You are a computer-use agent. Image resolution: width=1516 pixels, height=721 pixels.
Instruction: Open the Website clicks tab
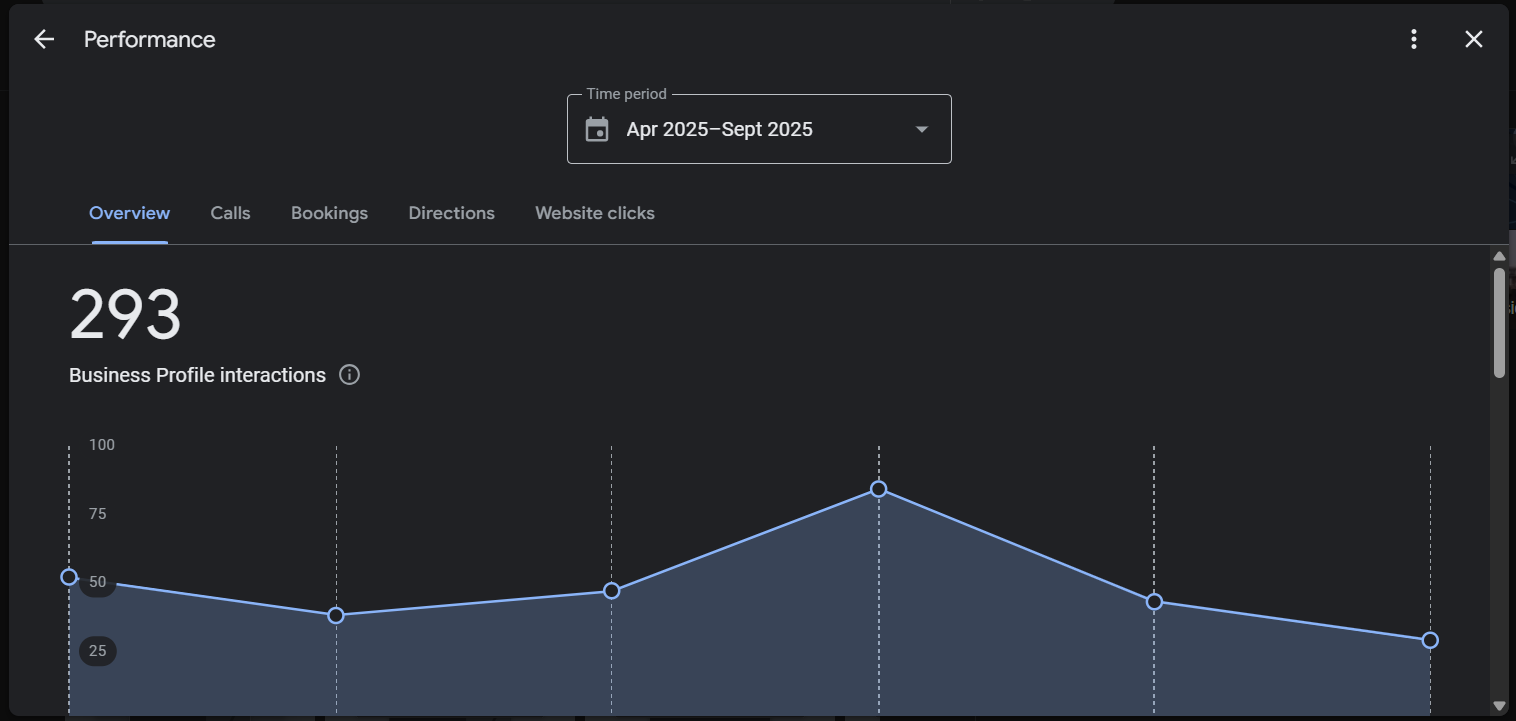[594, 213]
